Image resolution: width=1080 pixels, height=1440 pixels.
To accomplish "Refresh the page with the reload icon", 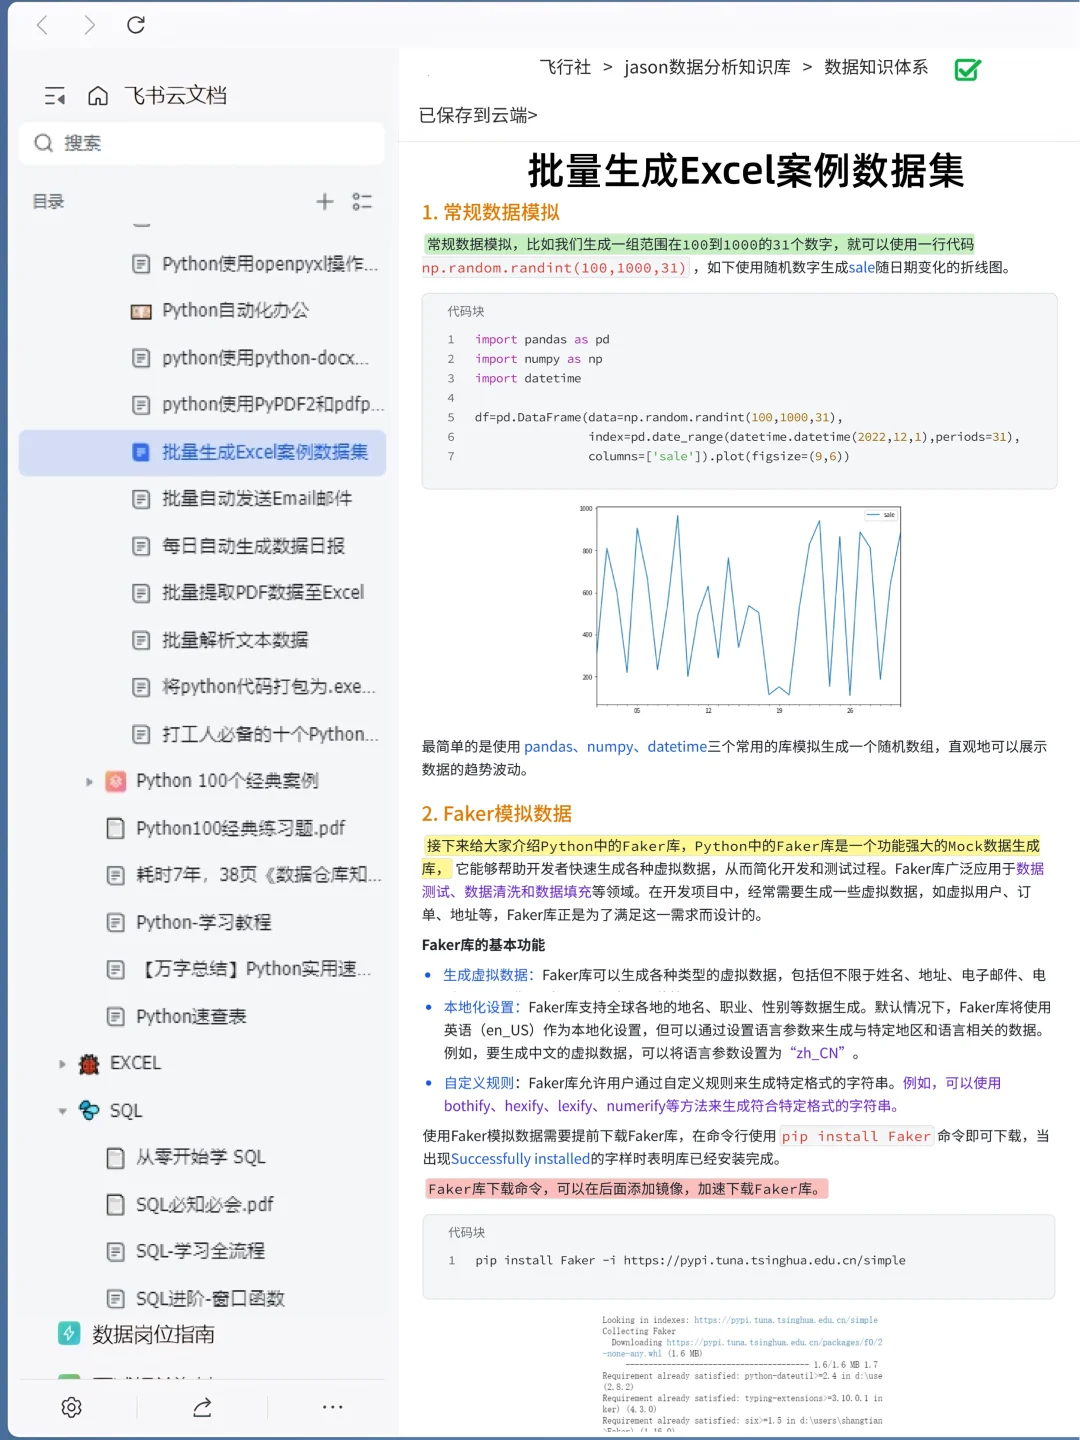I will click(x=137, y=27).
